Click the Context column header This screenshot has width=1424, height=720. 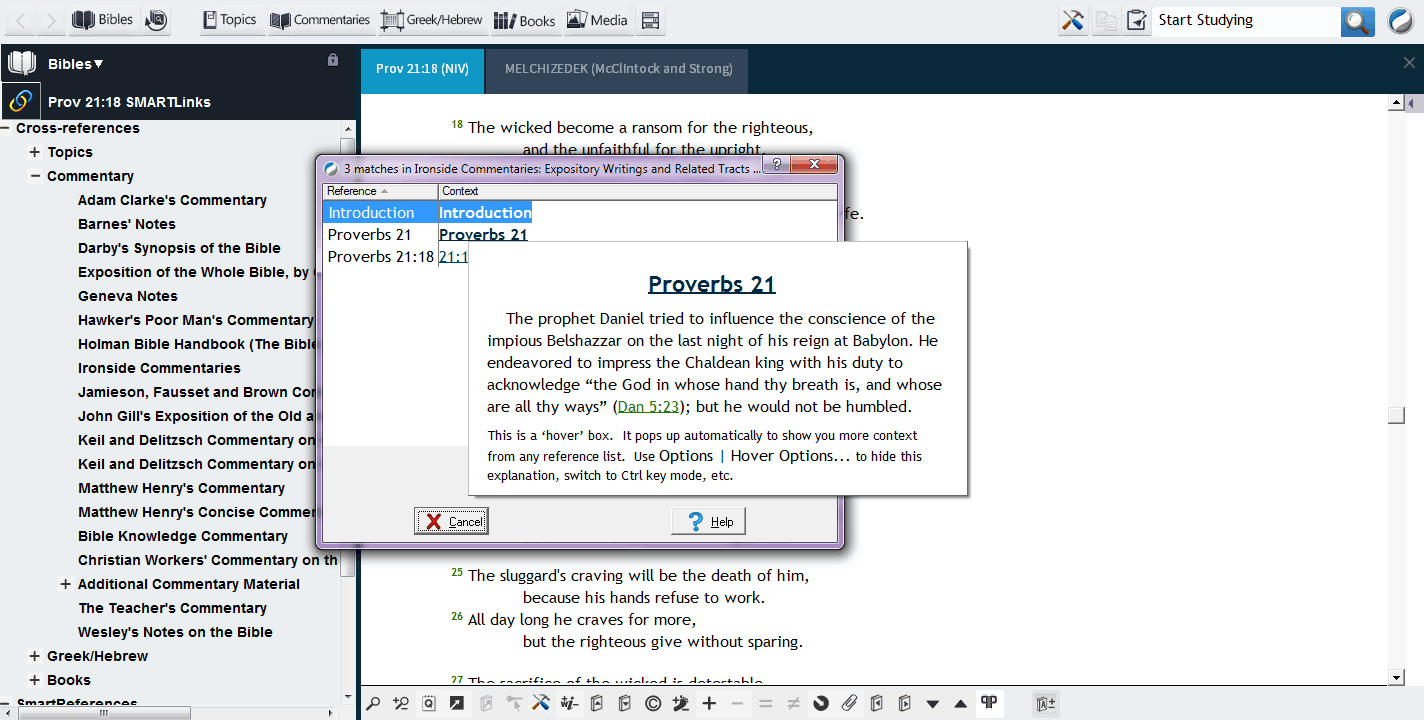[637, 191]
